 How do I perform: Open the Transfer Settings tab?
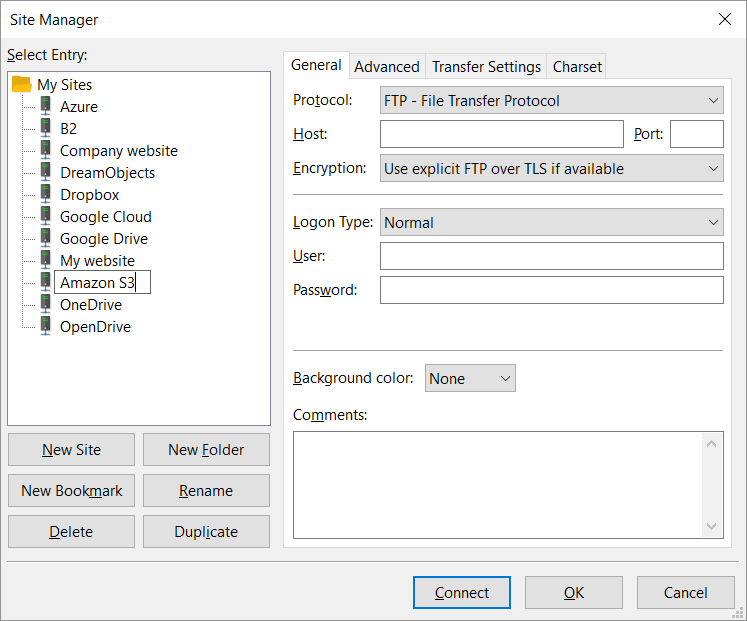click(486, 67)
